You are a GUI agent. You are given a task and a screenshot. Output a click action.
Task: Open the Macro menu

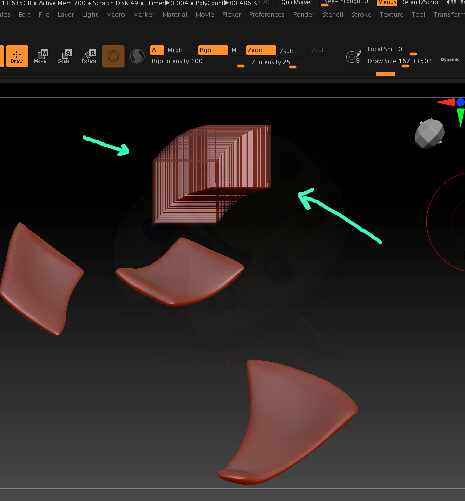click(x=116, y=15)
